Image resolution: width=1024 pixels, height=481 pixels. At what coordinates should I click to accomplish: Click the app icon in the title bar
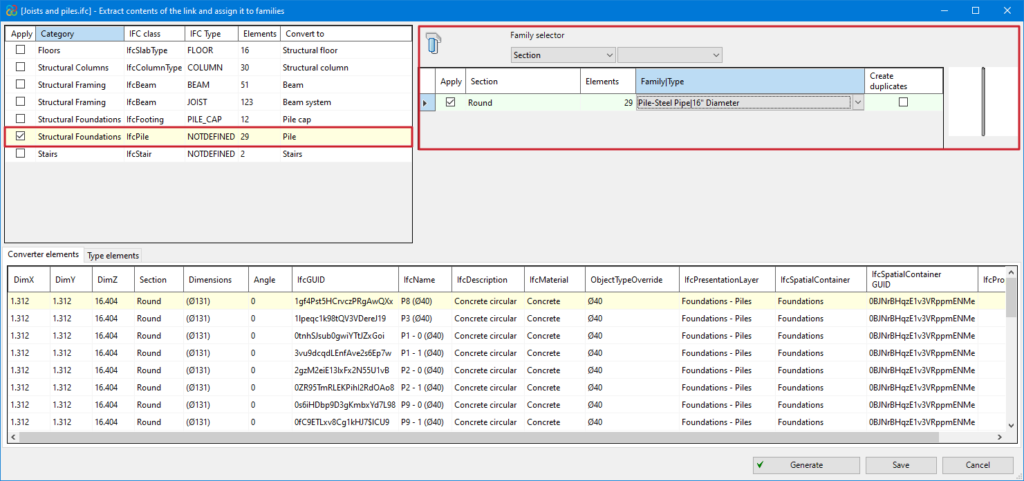(10, 10)
